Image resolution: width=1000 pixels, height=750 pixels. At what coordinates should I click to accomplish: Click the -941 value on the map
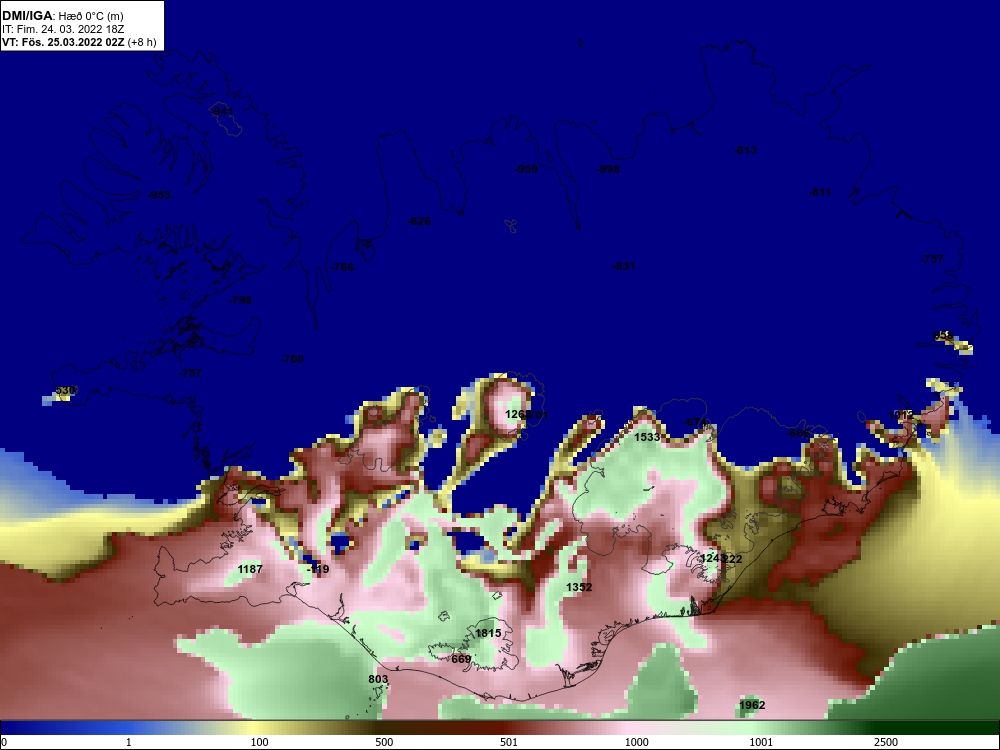point(222,112)
